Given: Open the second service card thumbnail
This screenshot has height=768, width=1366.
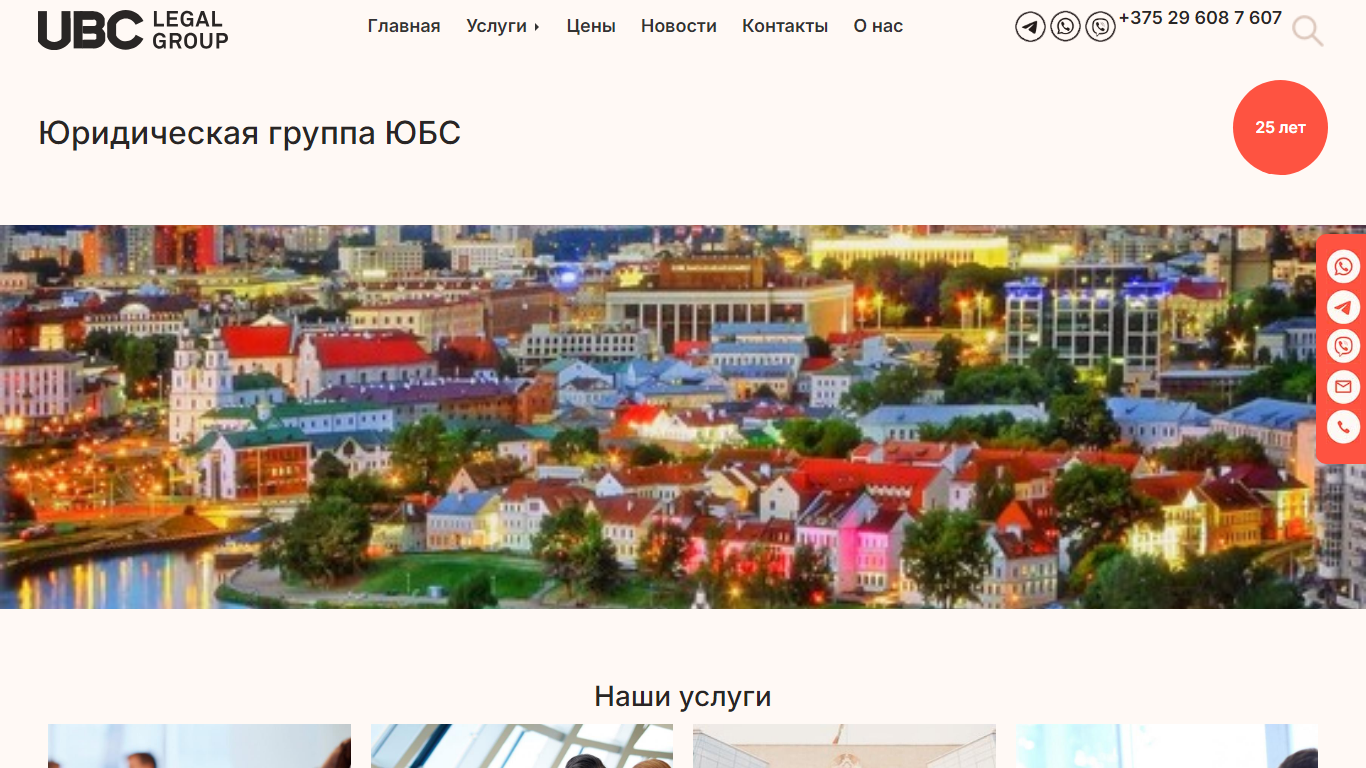Looking at the screenshot, I should click(522, 746).
